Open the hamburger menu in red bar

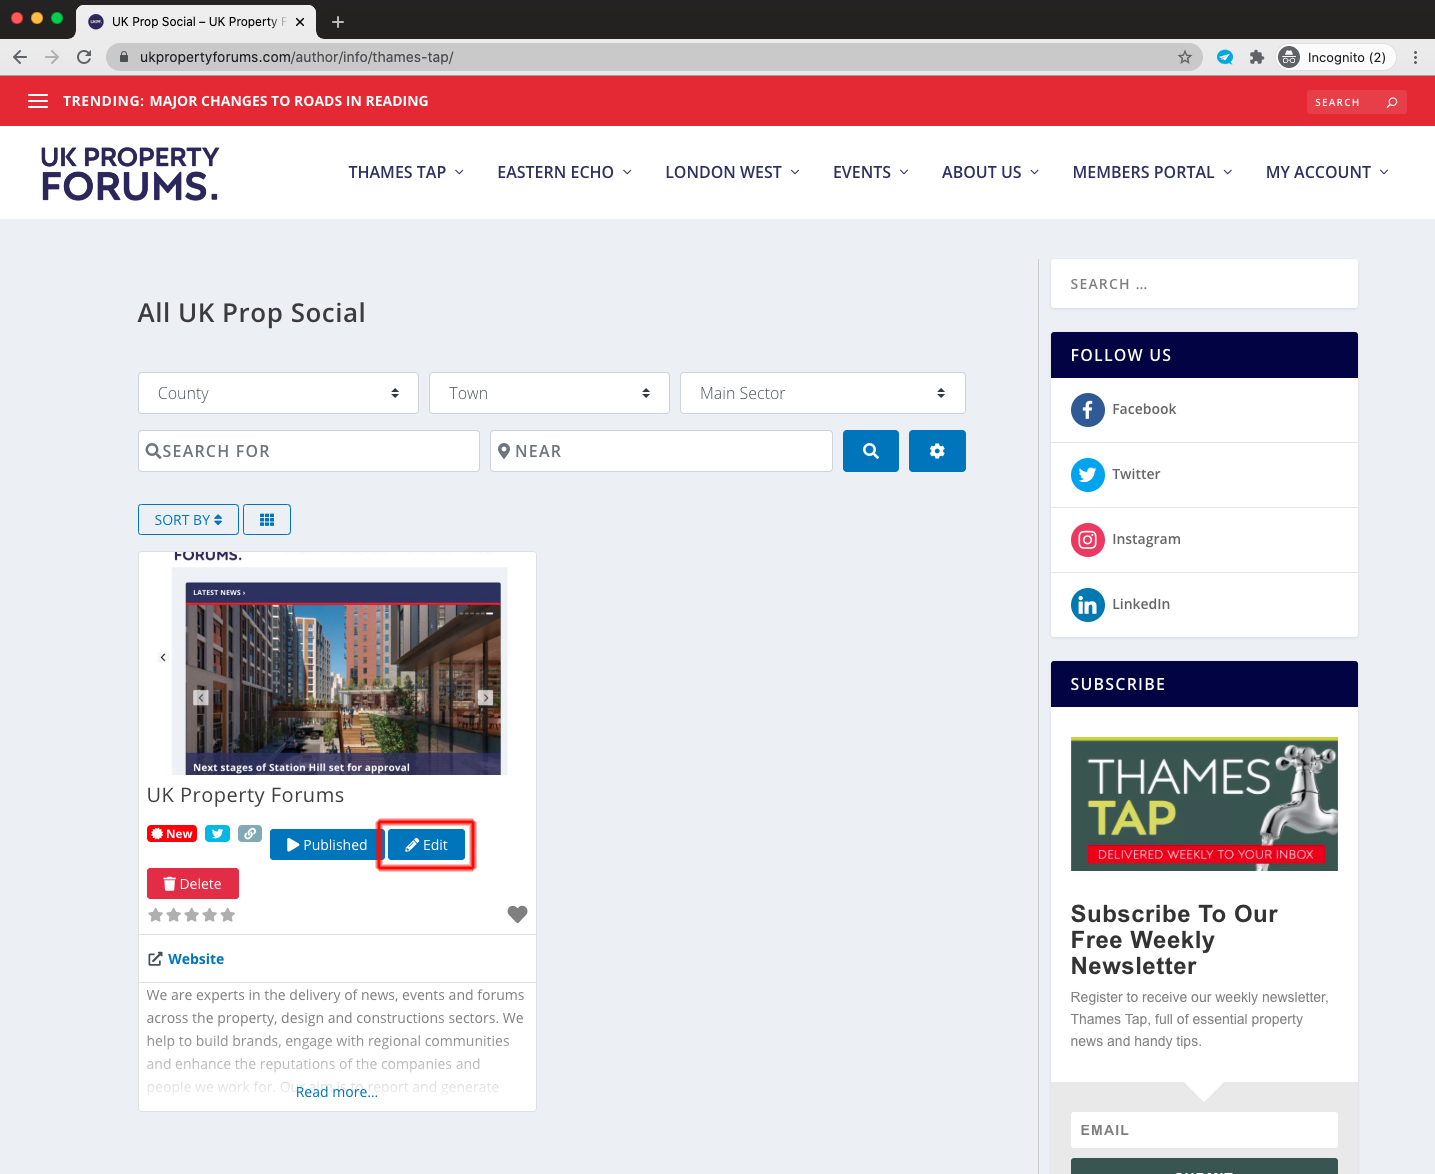(38, 101)
